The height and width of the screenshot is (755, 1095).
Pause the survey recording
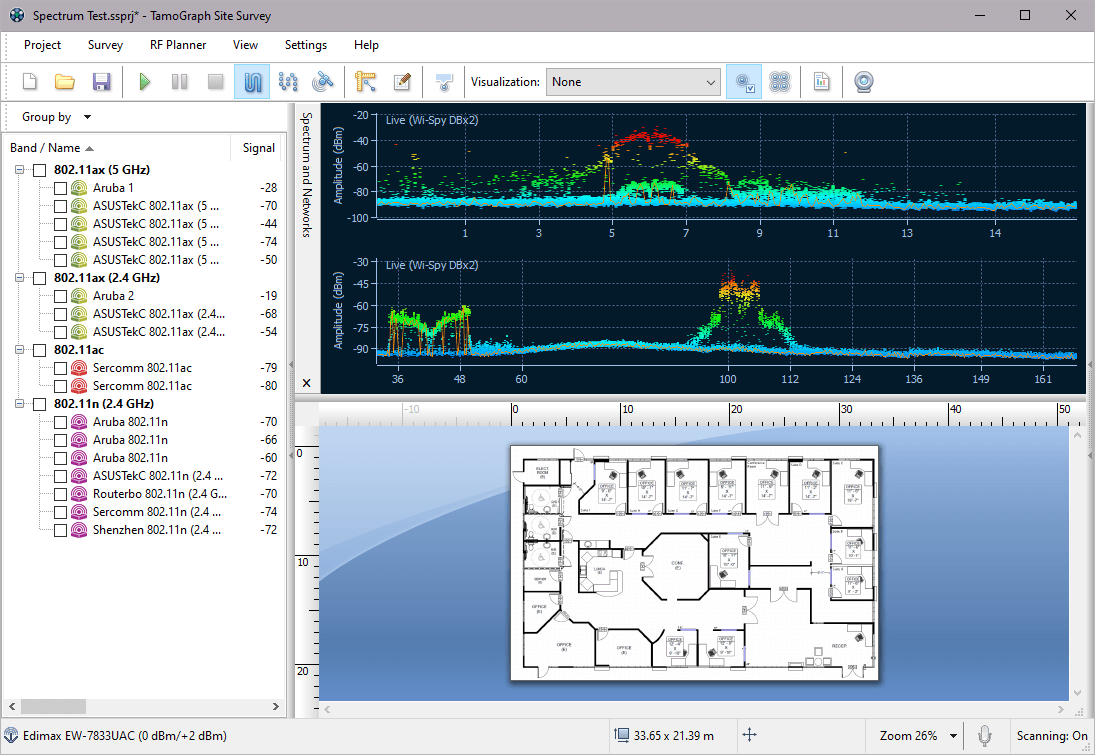pos(179,82)
